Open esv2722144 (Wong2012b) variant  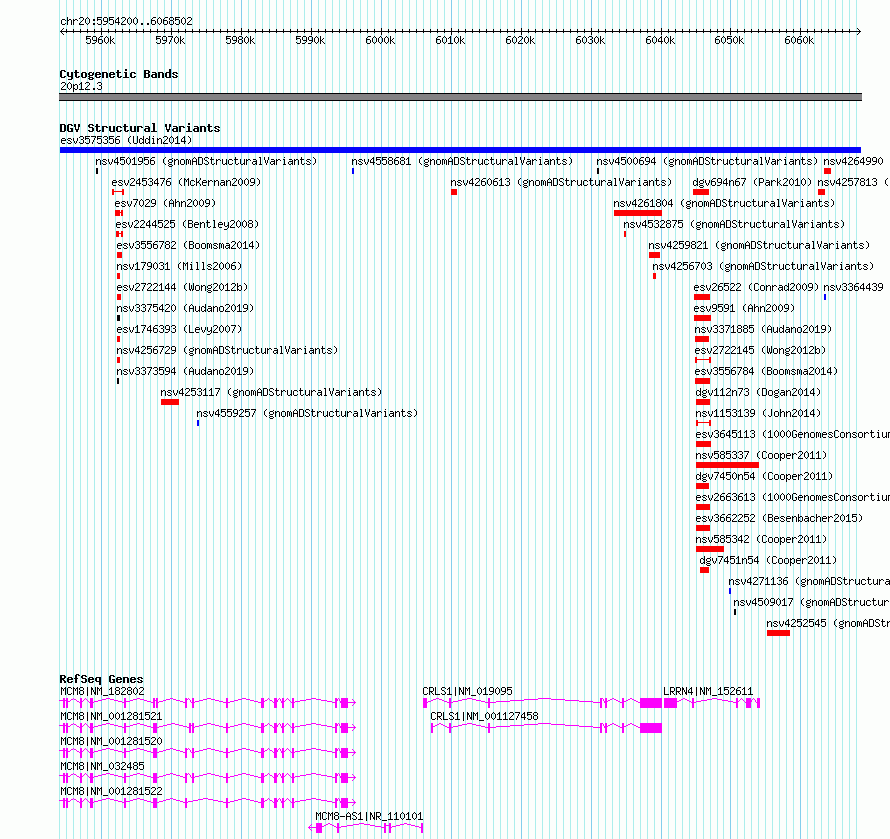(182, 287)
